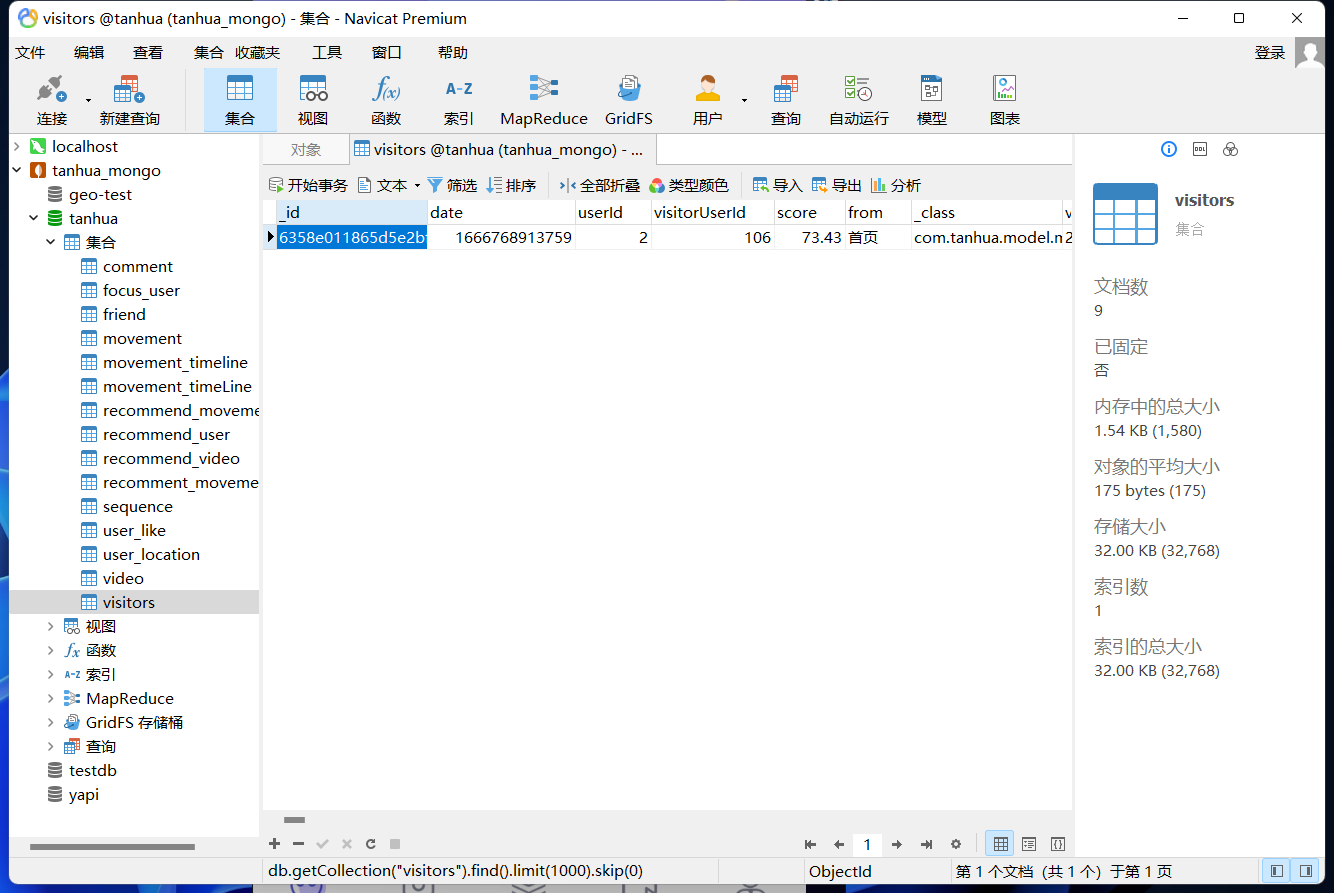This screenshot has height=893, width=1334.
Task: Collapse the 集合 tree node
Action: (51, 243)
